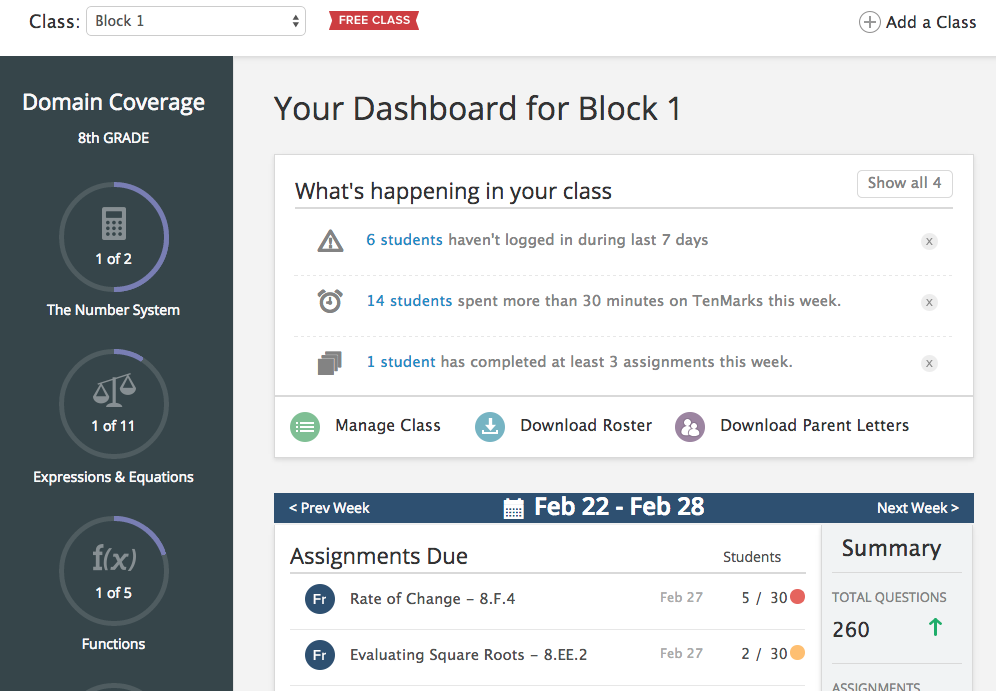Click the Expressions & Equations label
Image resolution: width=996 pixels, height=691 pixels.
(x=113, y=477)
